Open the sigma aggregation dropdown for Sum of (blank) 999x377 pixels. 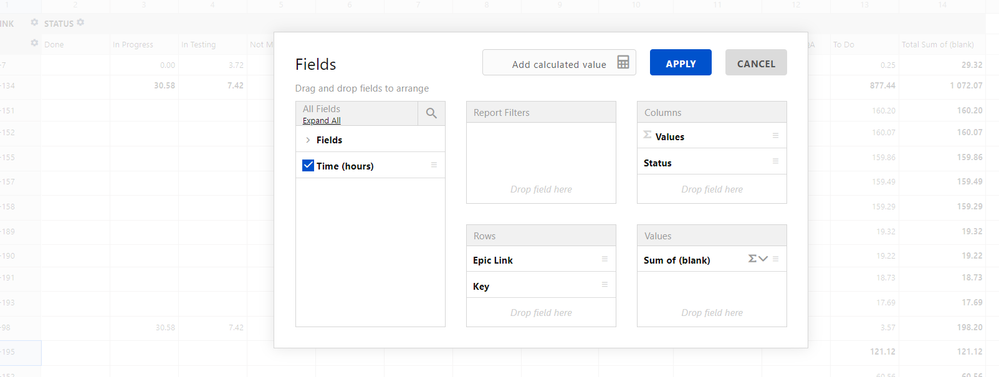coord(758,259)
